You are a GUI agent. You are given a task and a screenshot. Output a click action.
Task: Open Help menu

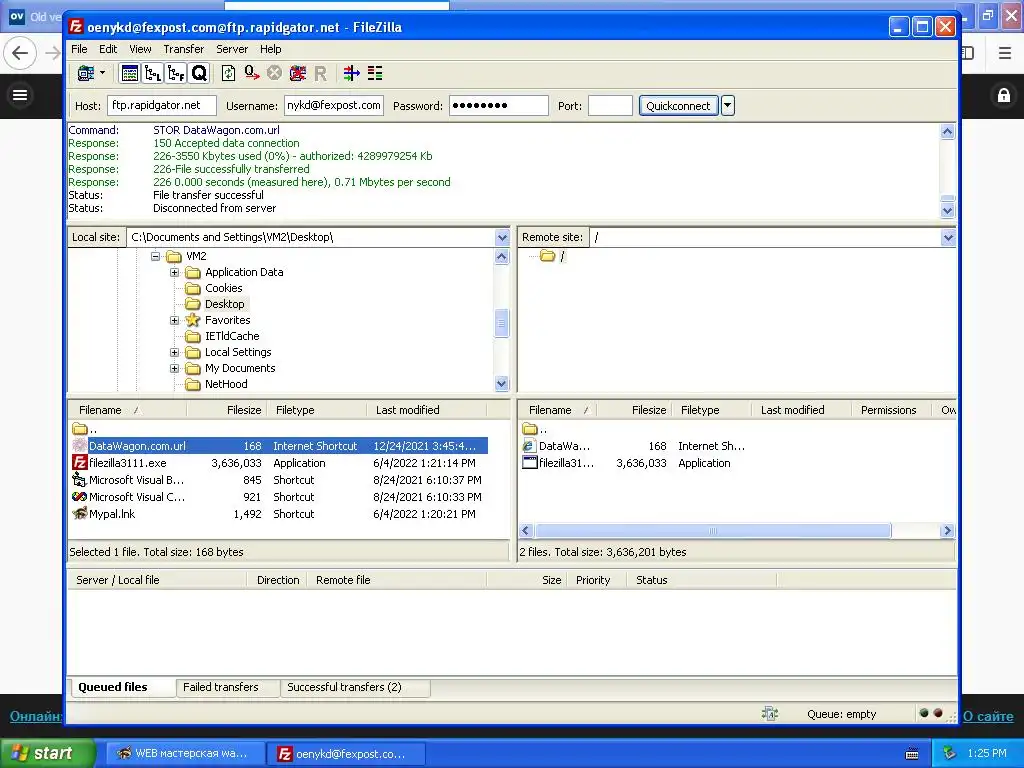tap(270, 49)
